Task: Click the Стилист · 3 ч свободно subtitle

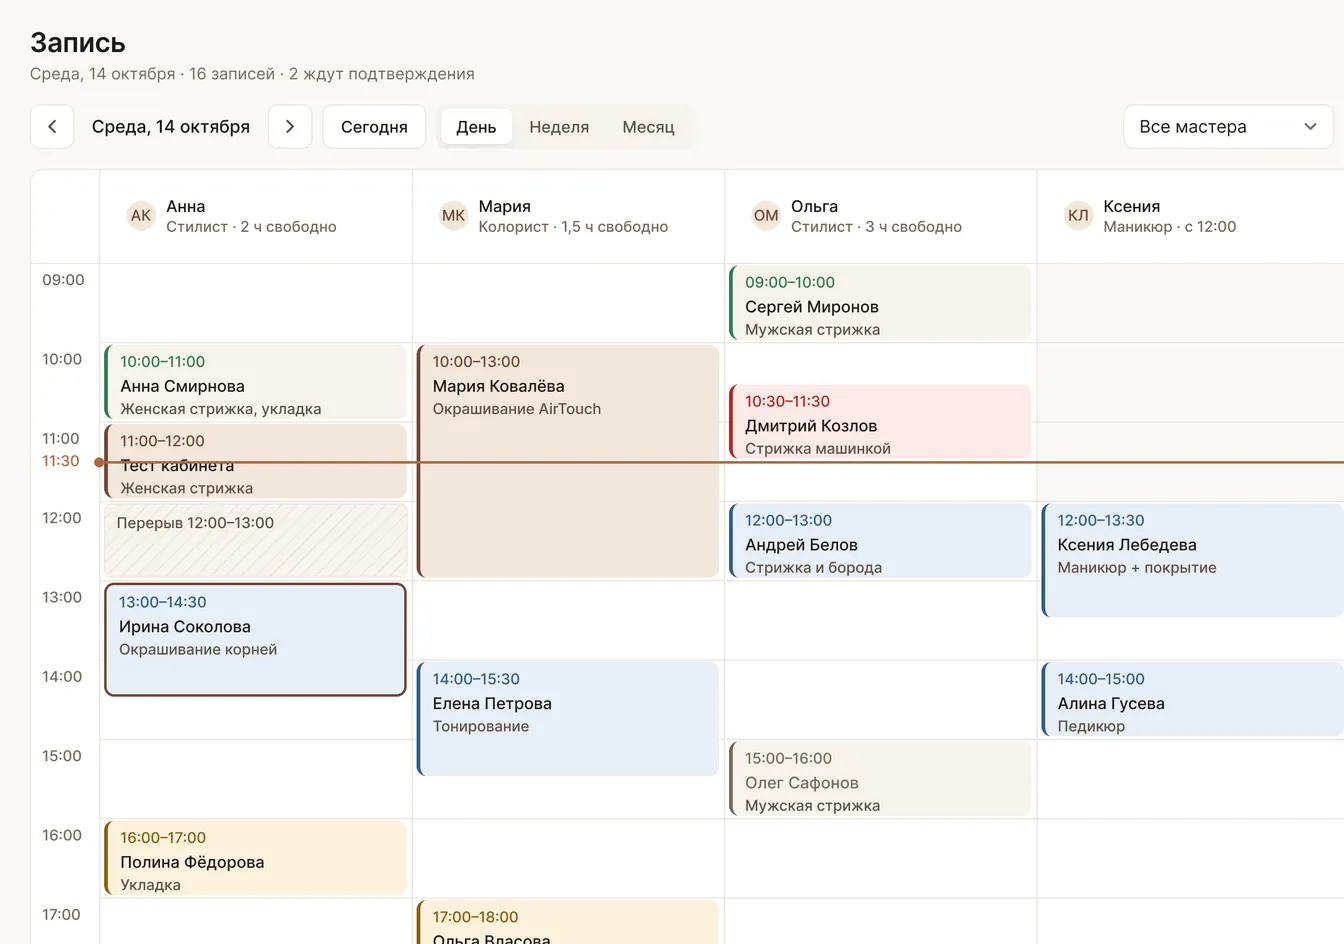Action: tap(876, 227)
